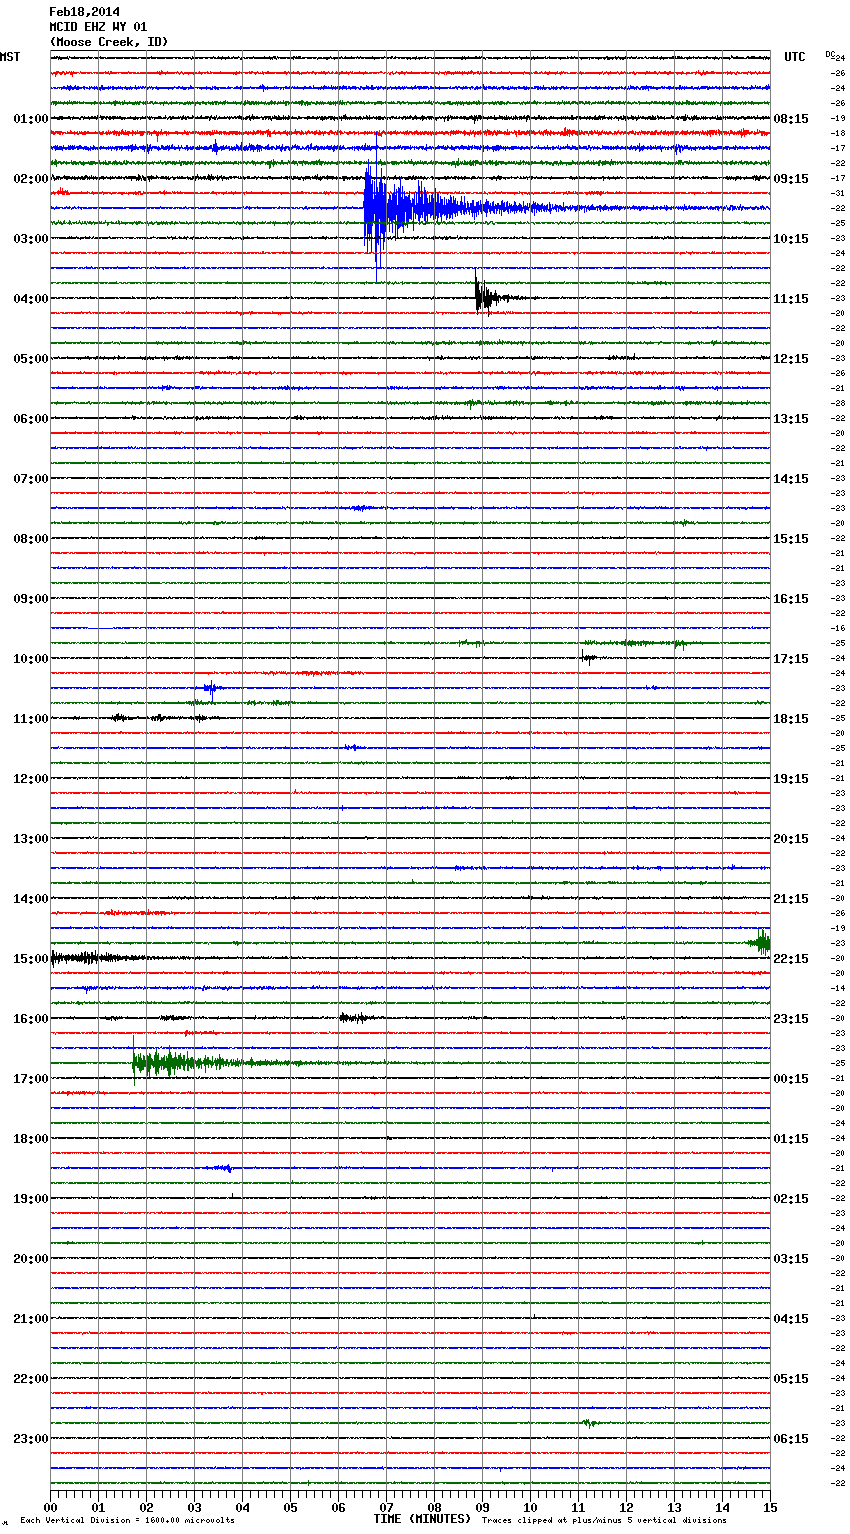Select the 22:15 UTC time label
This screenshot has height=1534, width=850.
click(x=791, y=959)
